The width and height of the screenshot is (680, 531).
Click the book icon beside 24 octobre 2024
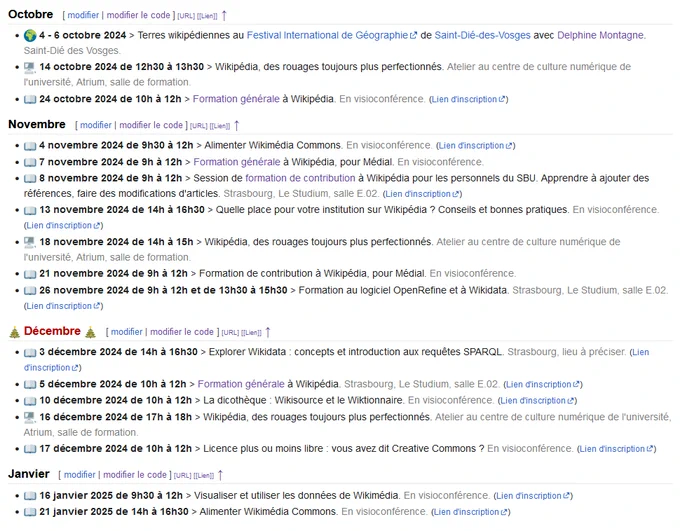pyautogui.click(x=30, y=99)
